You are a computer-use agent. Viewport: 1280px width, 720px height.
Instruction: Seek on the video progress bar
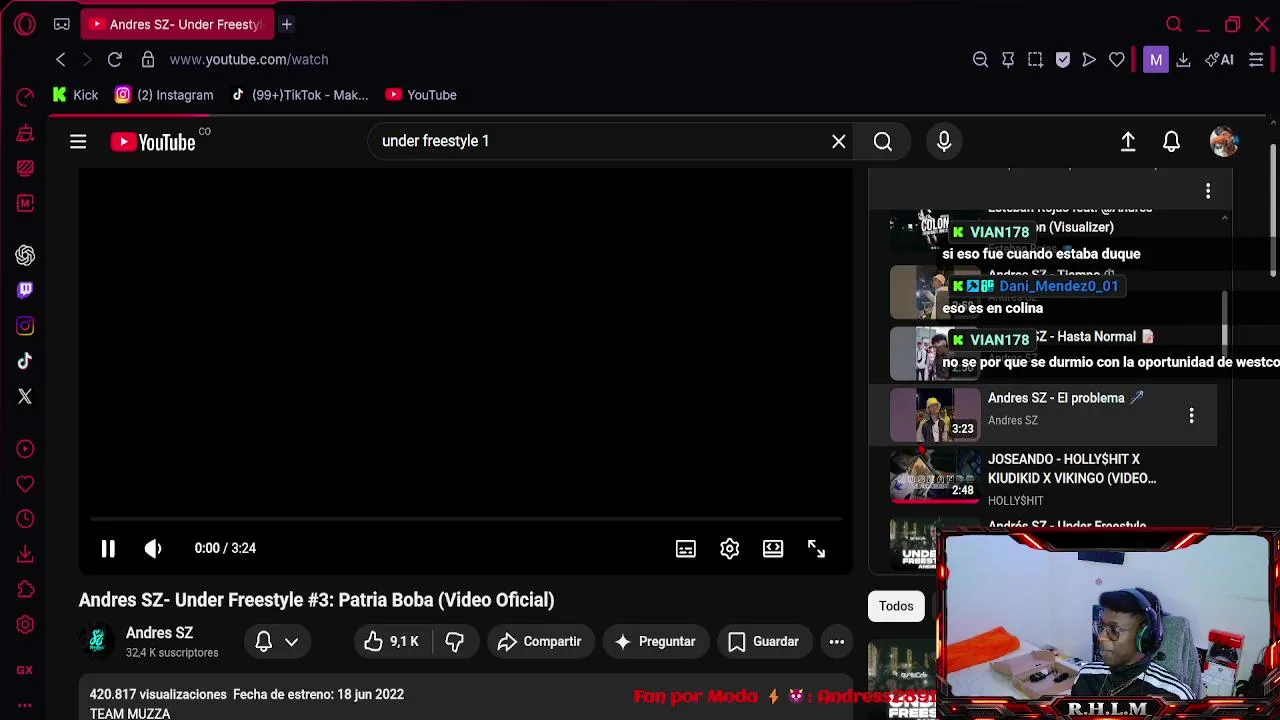coord(466,520)
